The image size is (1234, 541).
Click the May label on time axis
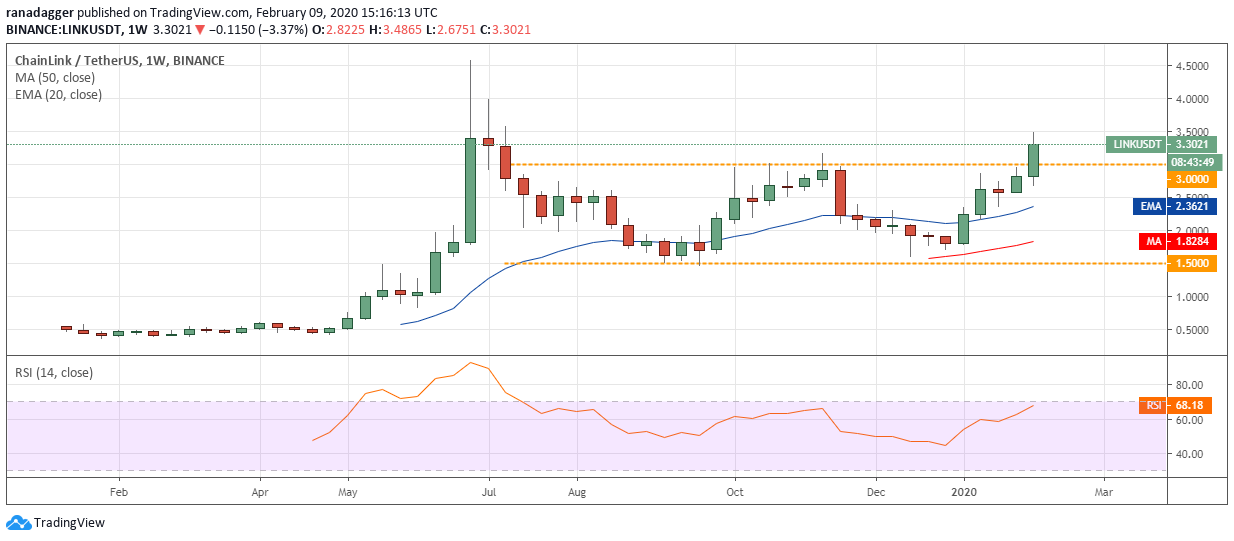tap(348, 492)
